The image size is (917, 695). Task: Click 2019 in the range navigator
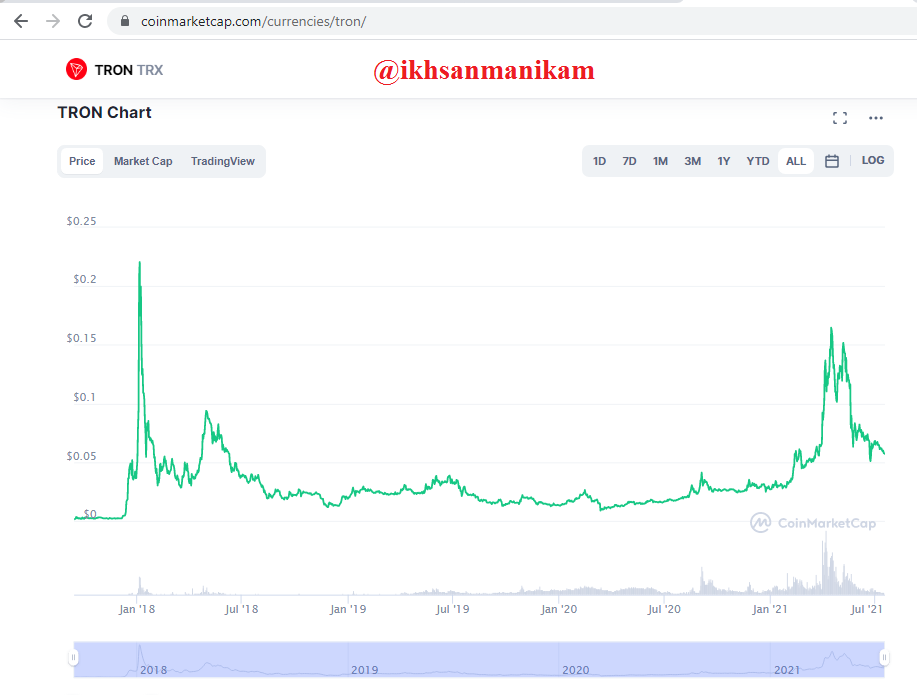click(x=364, y=670)
